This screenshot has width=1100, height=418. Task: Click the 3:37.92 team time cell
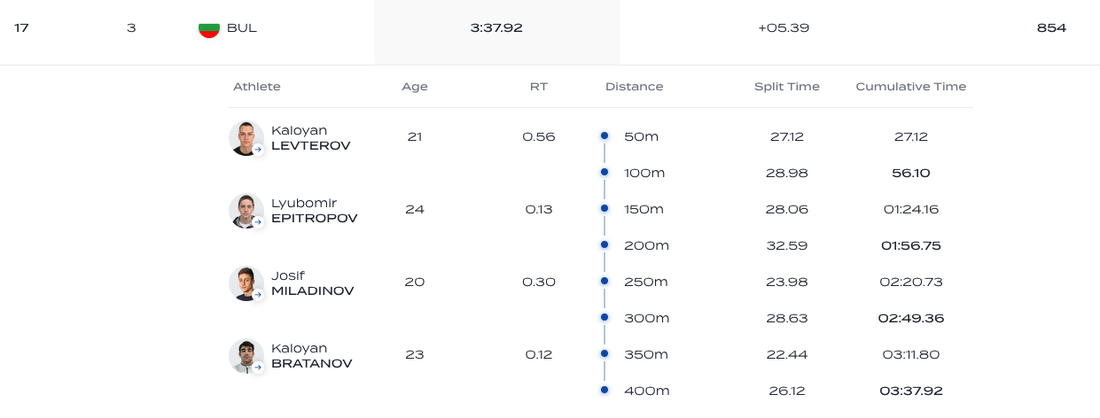point(496,28)
